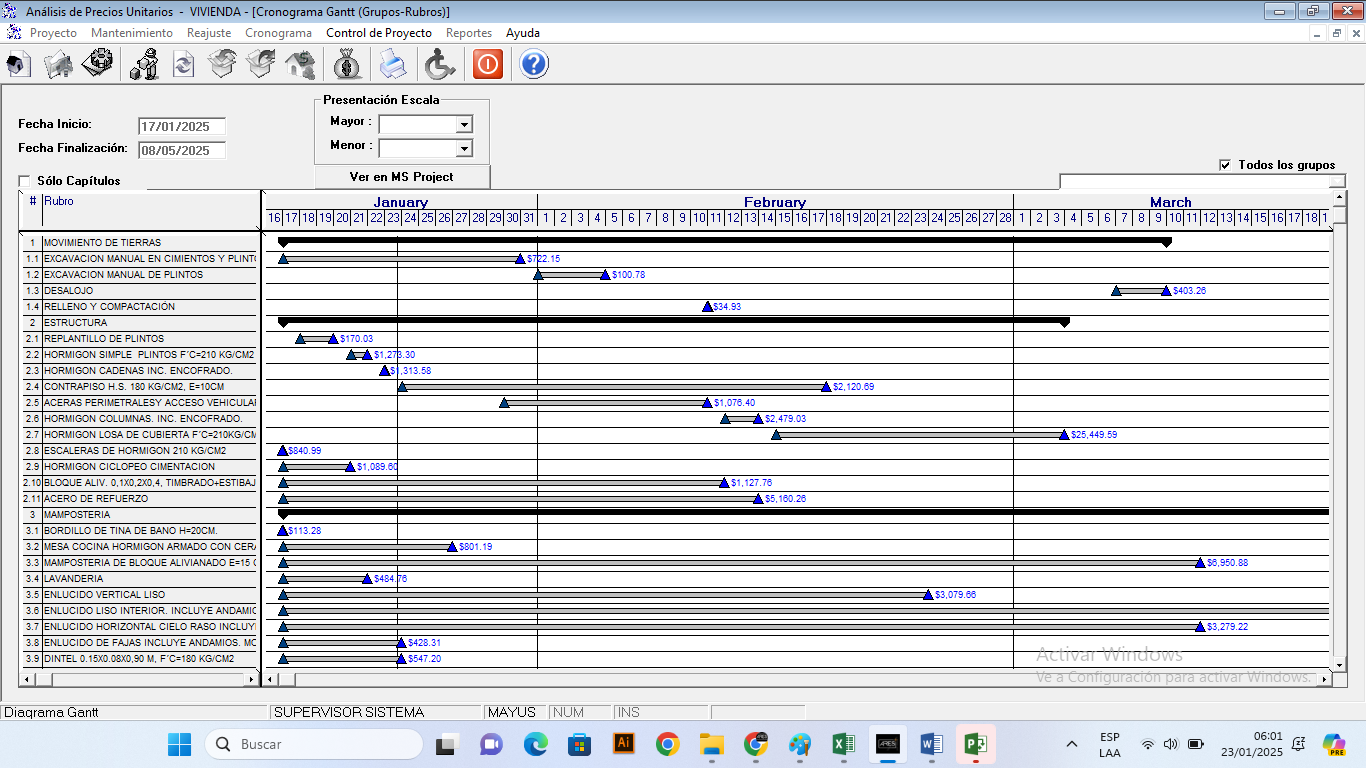Click the new project house-document icon
The height and width of the screenshot is (768, 1366).
(19, 65)
